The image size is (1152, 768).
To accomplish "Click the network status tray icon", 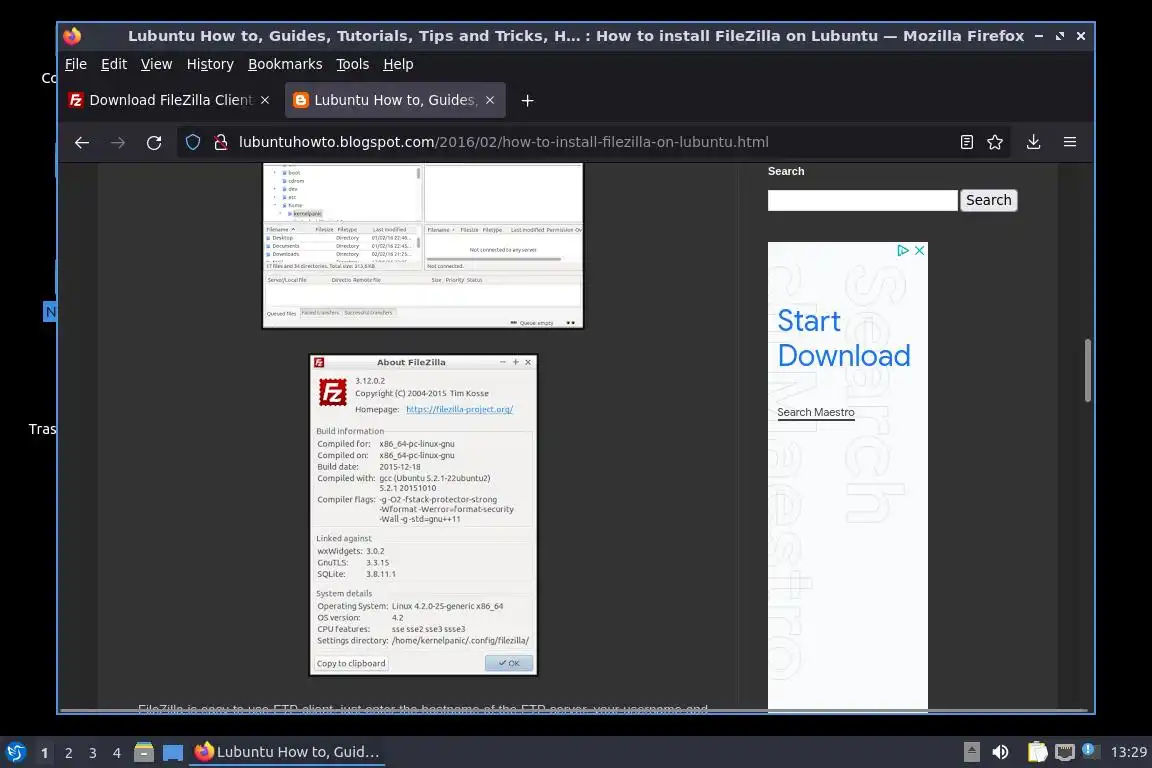I will (x=1065, y=752).
